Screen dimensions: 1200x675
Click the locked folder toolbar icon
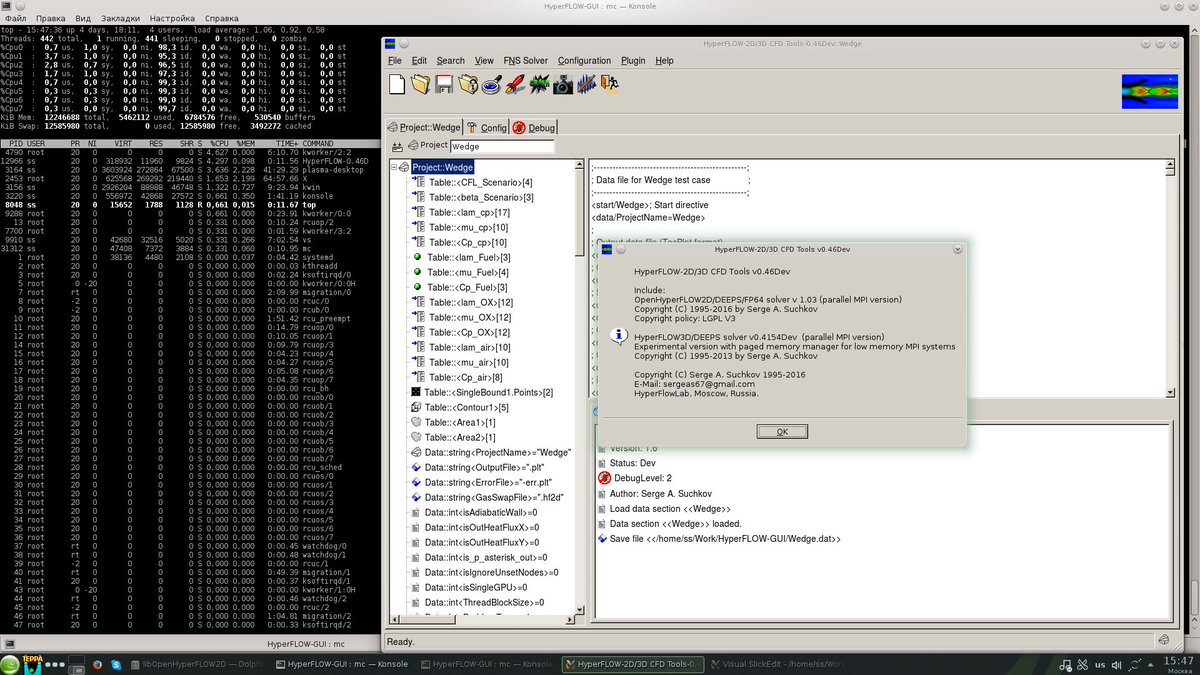click(x=468, y=84)
